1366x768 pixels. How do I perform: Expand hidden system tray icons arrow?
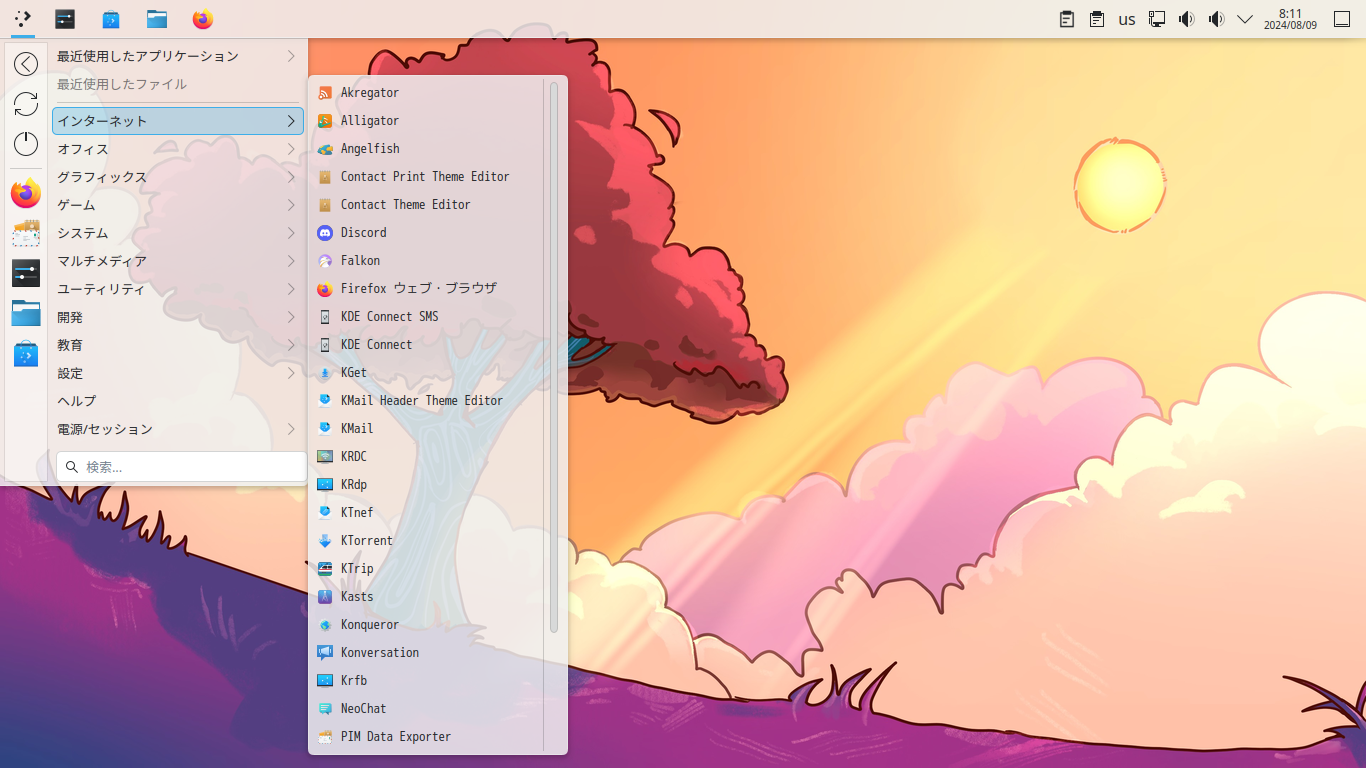(x=1245, y=19)
